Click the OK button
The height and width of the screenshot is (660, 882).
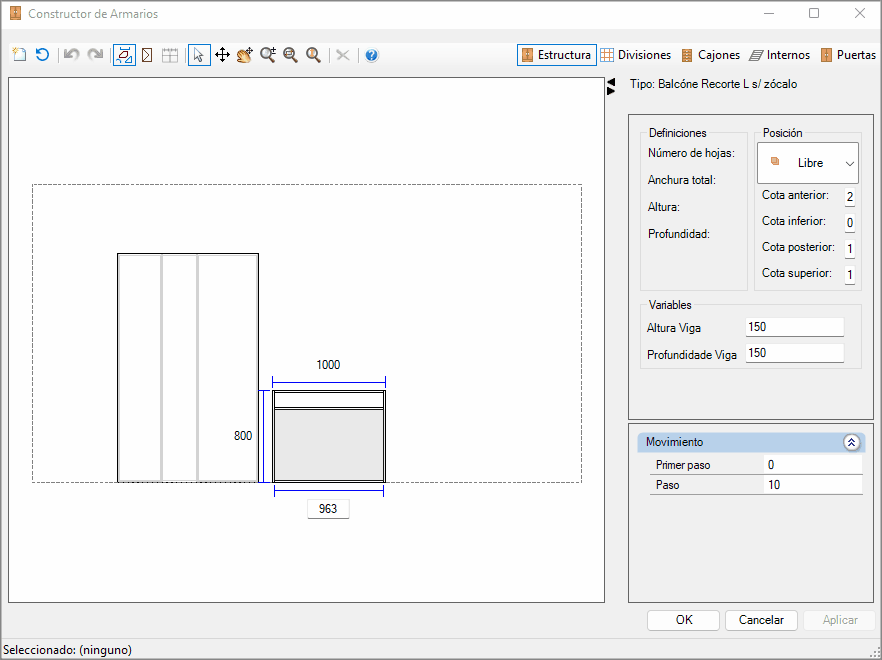tap(683, 620)
